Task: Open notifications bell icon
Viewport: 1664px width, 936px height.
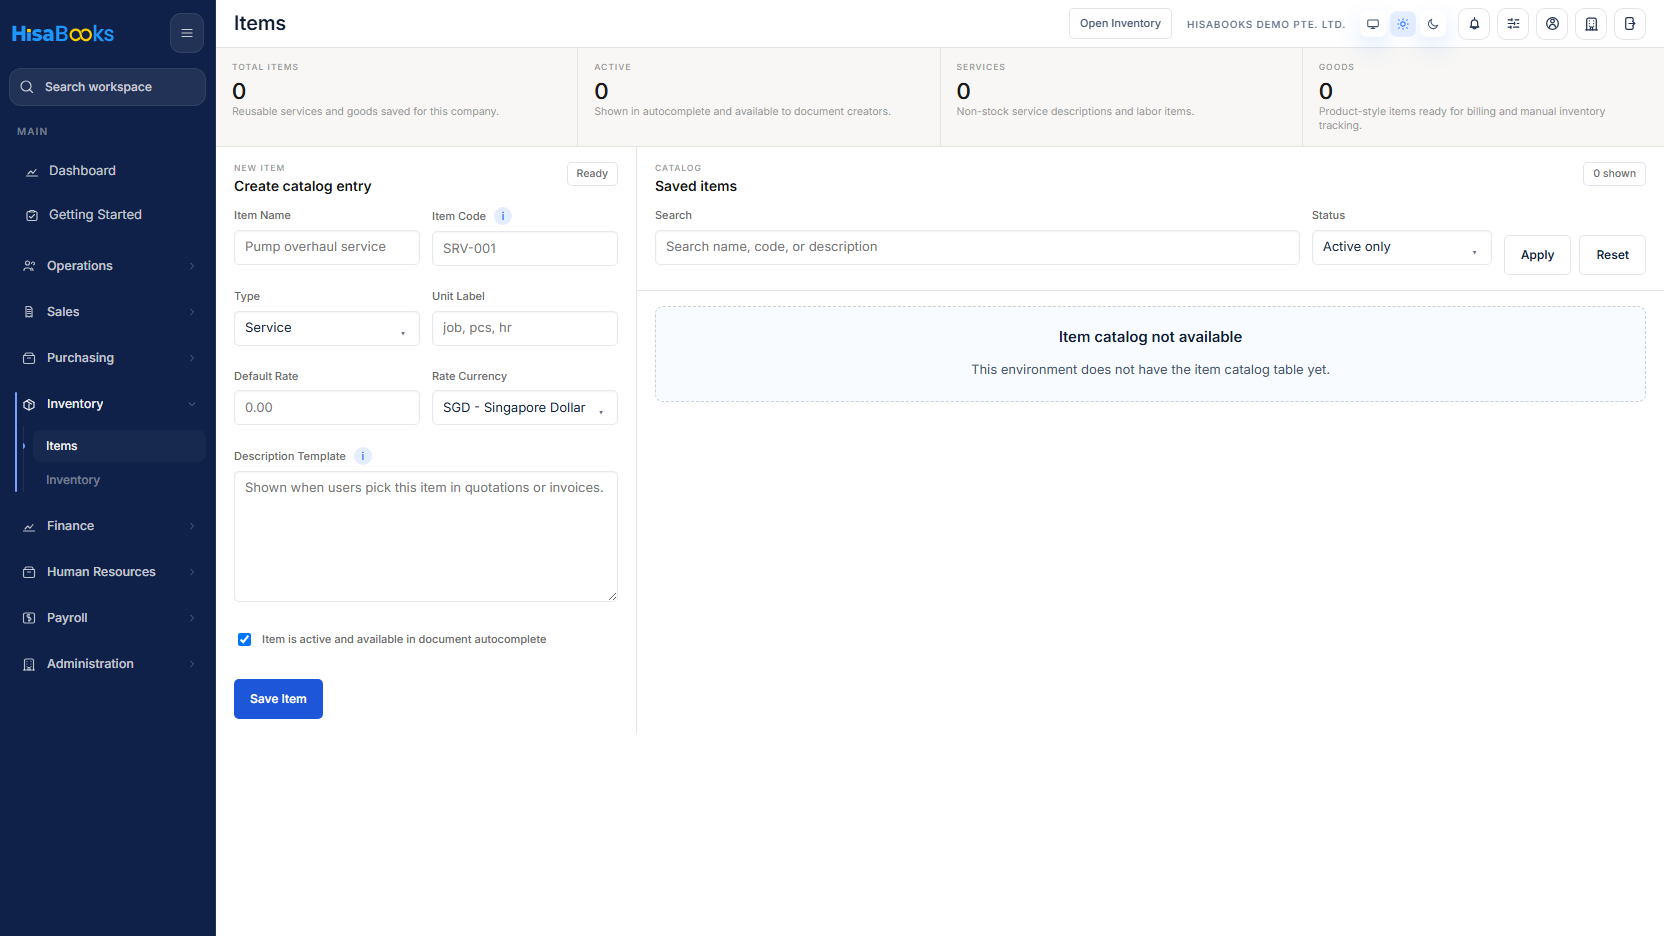Action: coord(1474,24)
